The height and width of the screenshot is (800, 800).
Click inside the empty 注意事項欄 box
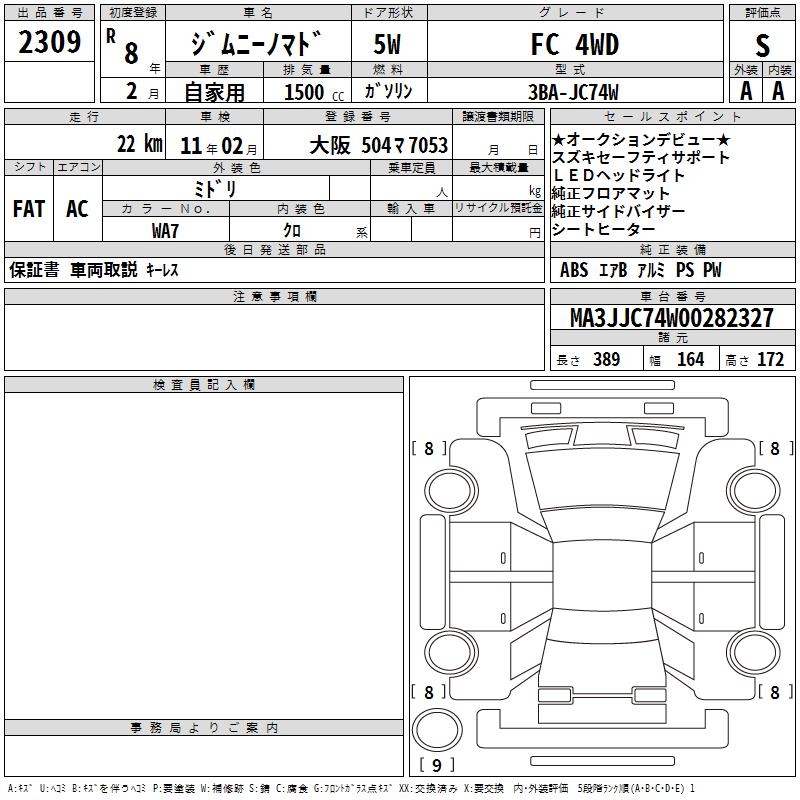tap(274, 338)
